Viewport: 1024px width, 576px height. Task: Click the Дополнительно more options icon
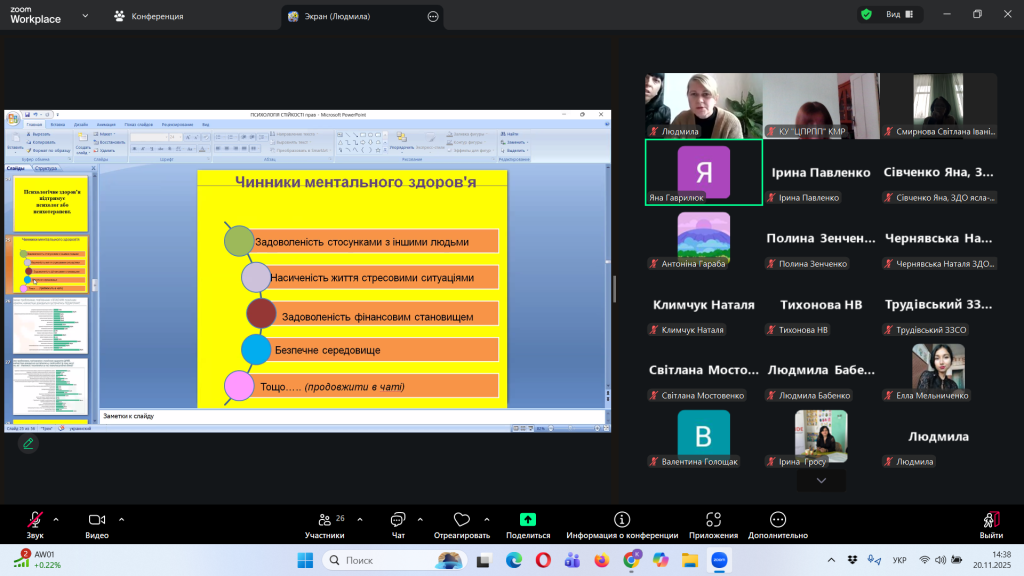[x=777, y=520]
